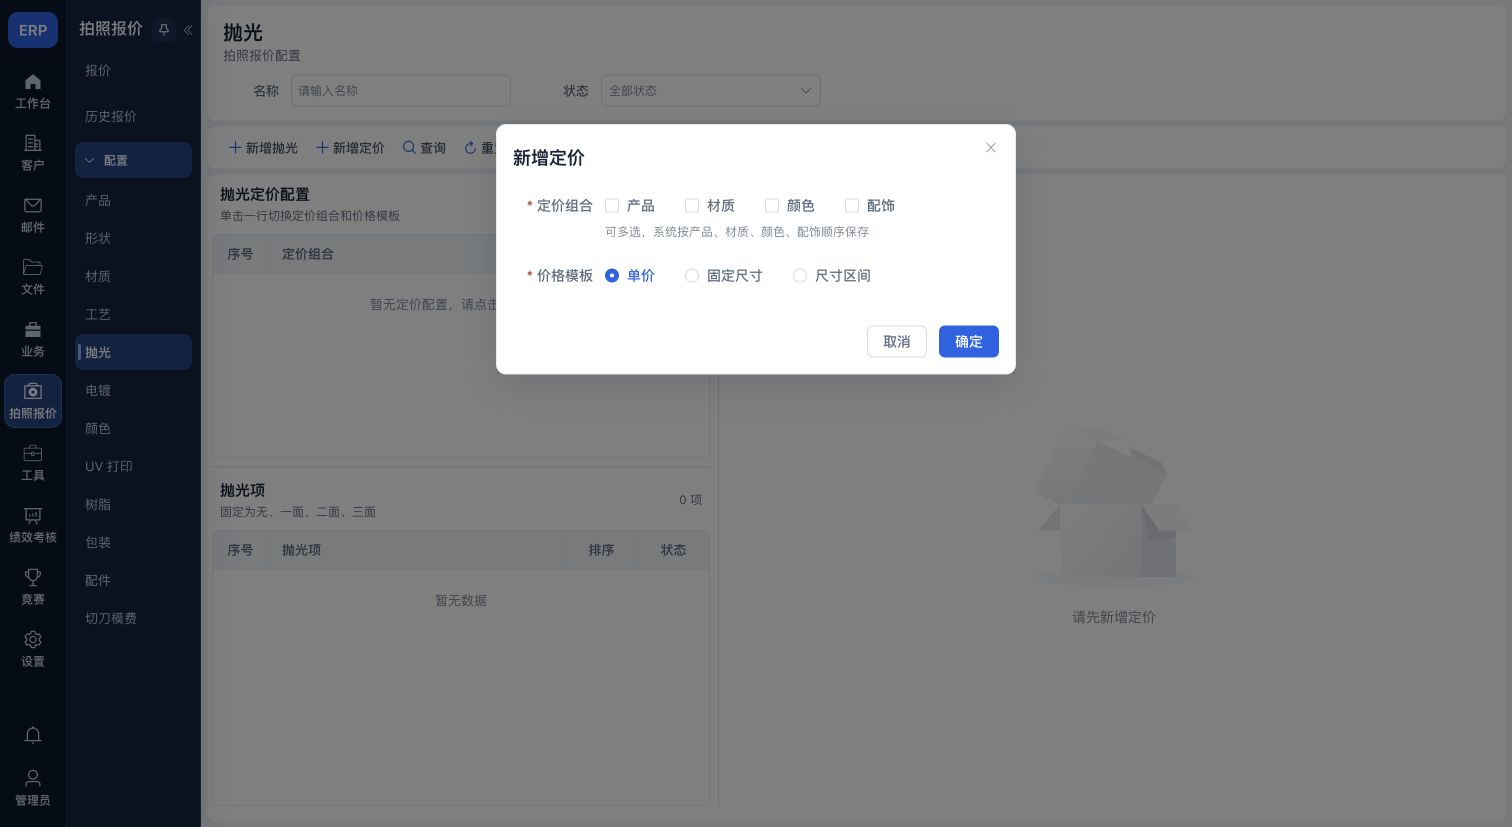This screenshot has height=827, width=1512.
Task: Check the 产品 pricing combination checkbox
Action: 612,205
